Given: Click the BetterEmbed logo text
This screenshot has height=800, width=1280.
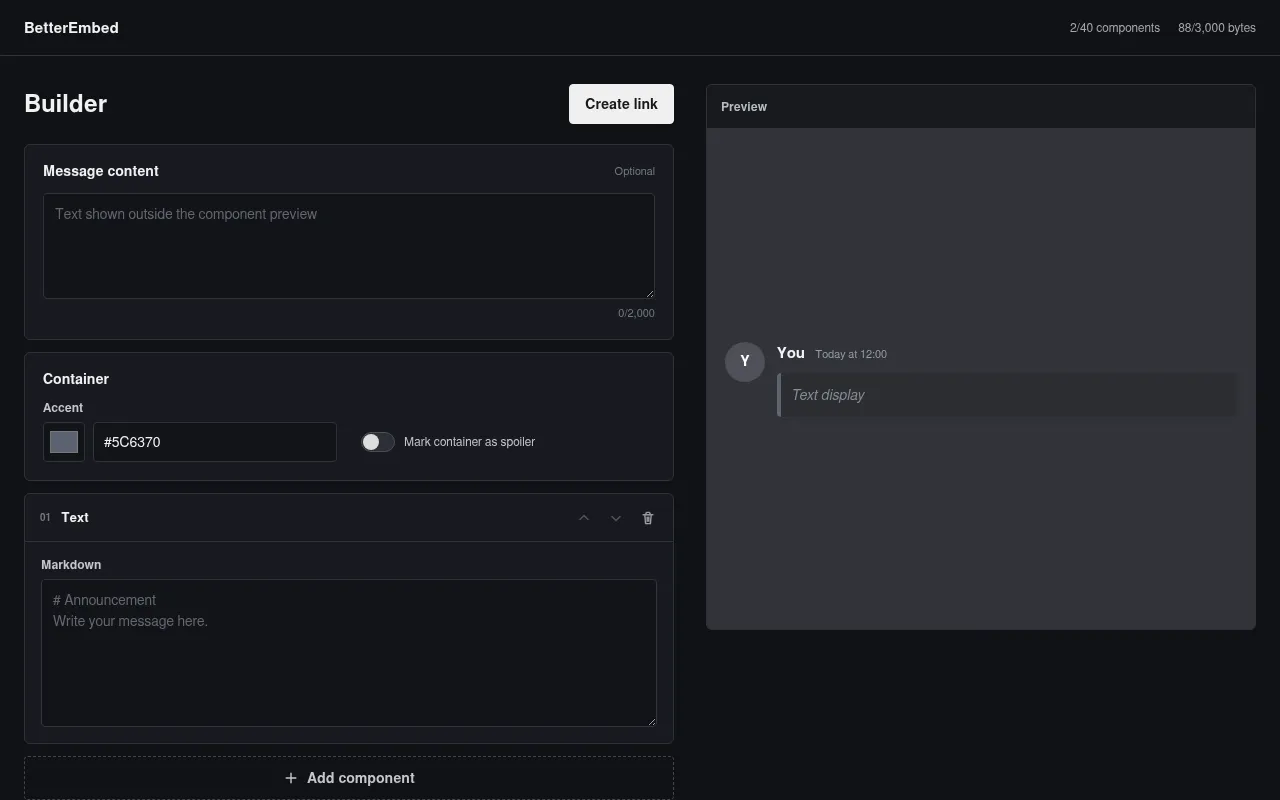Looking at the screenshot, I should click(71, 28).
